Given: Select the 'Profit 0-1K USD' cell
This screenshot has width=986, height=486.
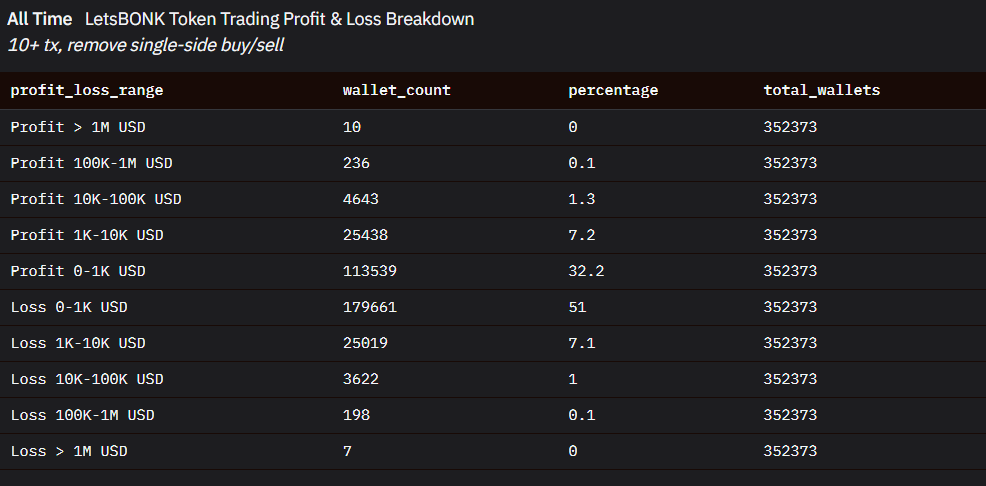Looking at the screenshot, I should pos(78,271).
